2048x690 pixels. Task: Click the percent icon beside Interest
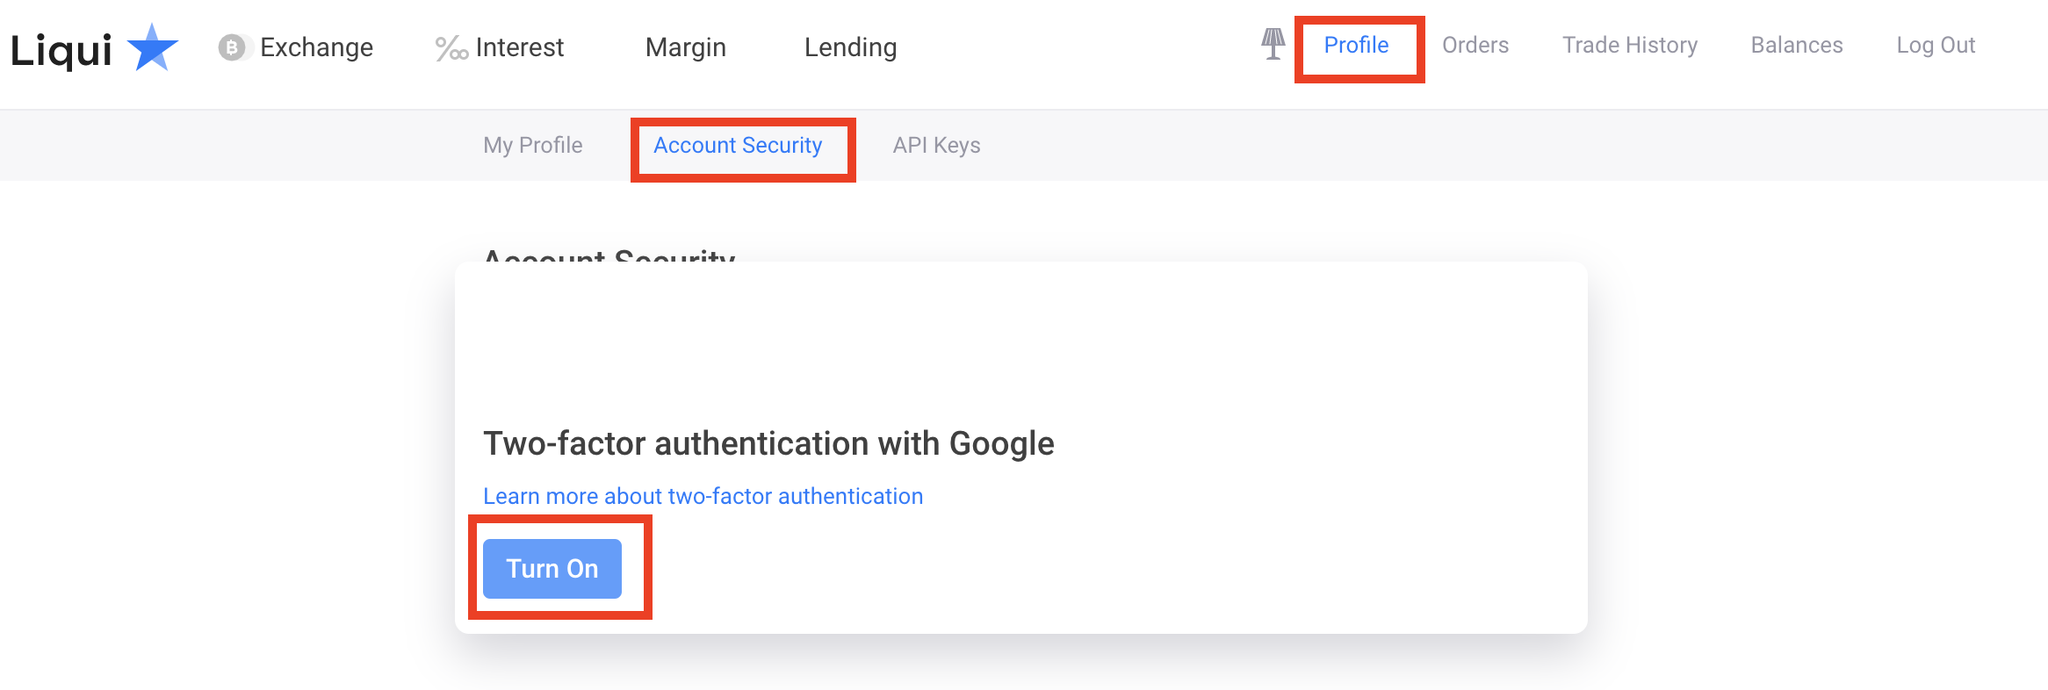click(x=451, y=48)
